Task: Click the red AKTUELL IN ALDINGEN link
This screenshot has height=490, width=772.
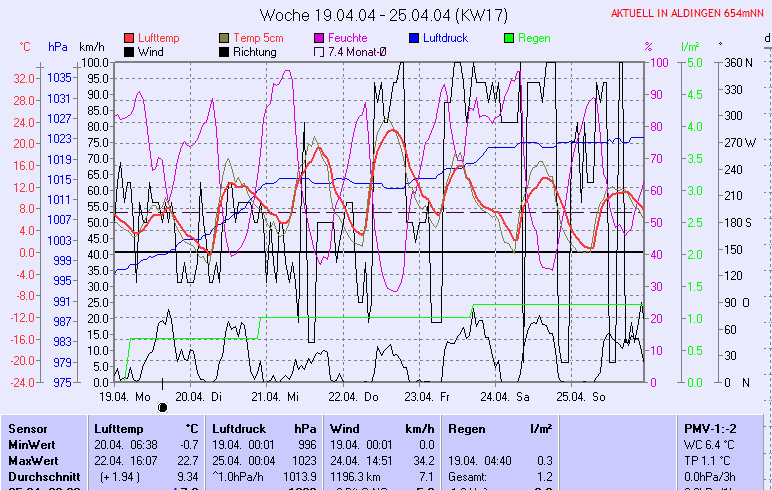Action: click(x=689, y=13)
